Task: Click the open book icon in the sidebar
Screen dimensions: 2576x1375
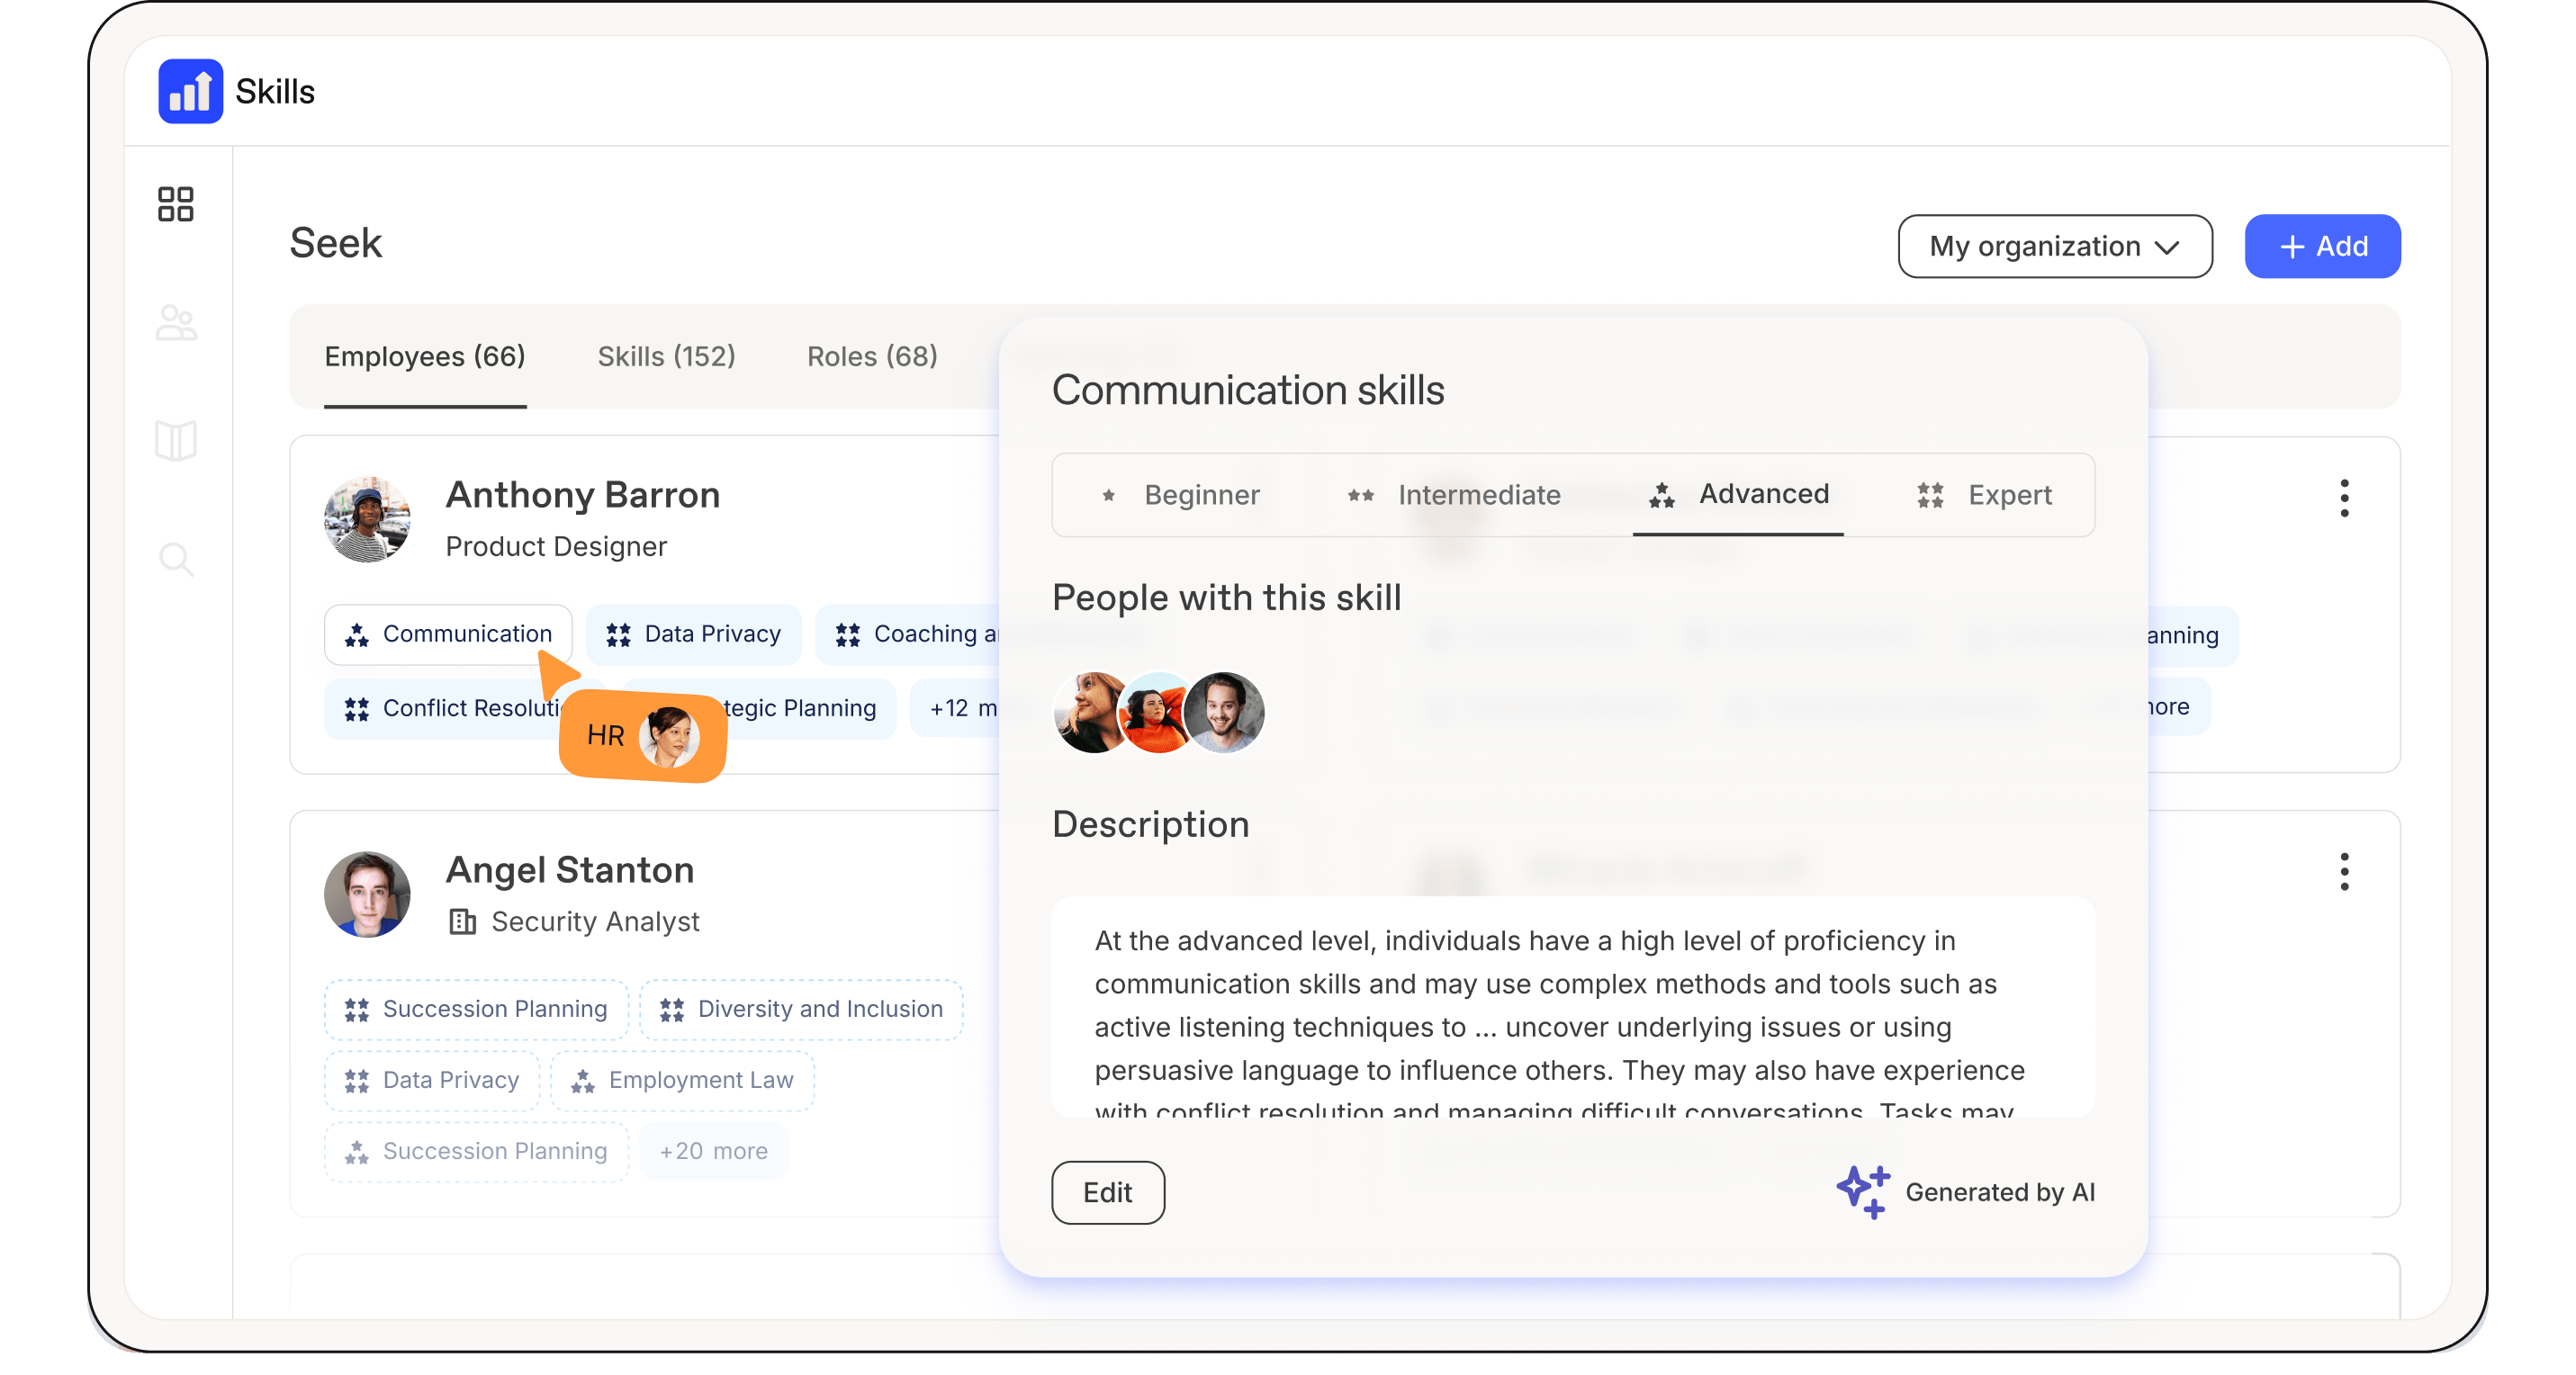Action: (x=176, y=441)
